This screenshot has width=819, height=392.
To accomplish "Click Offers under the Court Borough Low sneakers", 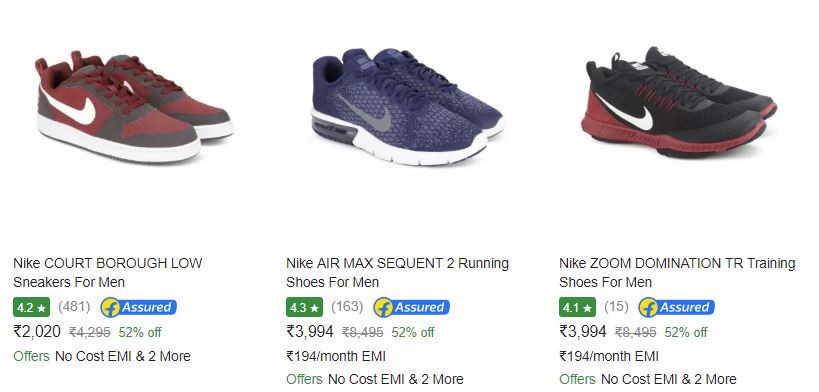I will point(31,356).
